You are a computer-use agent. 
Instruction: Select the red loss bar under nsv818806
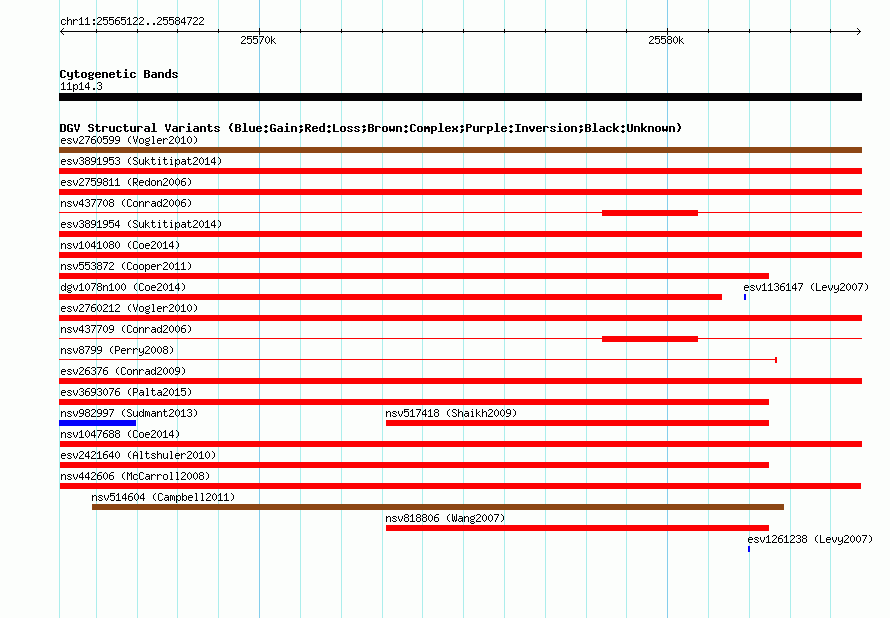(x=577, y=528)
